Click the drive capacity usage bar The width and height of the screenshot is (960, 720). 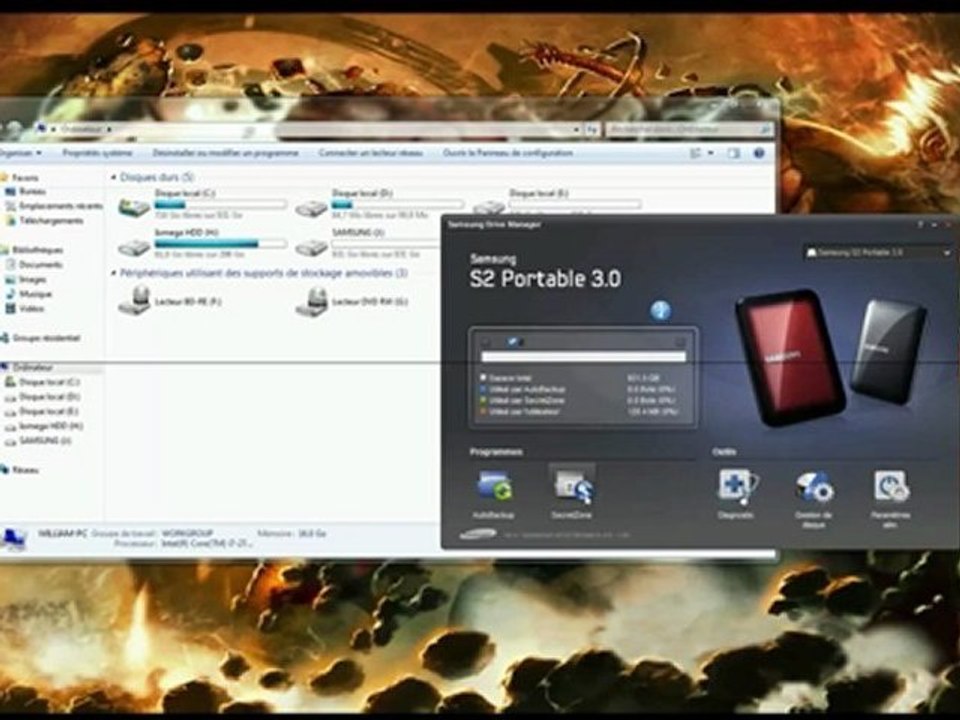coord(583,356)
